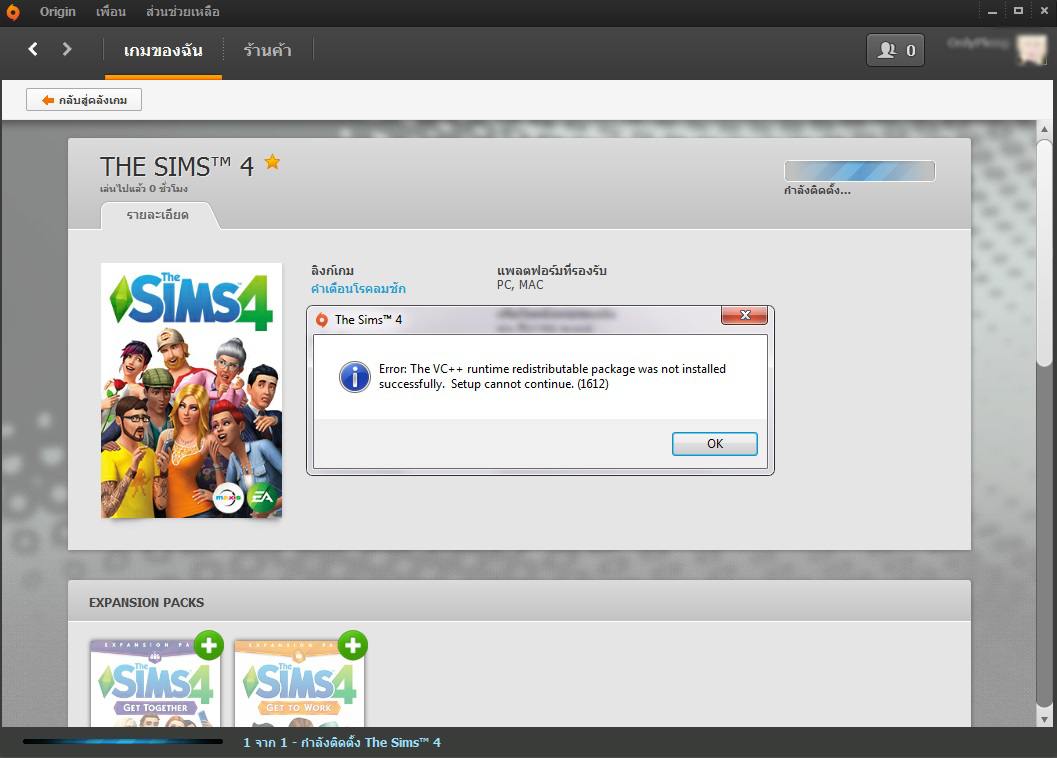Click the THE SIMS 4 game title
This screenshot has width=1057, height=758.
coord(177,167)
